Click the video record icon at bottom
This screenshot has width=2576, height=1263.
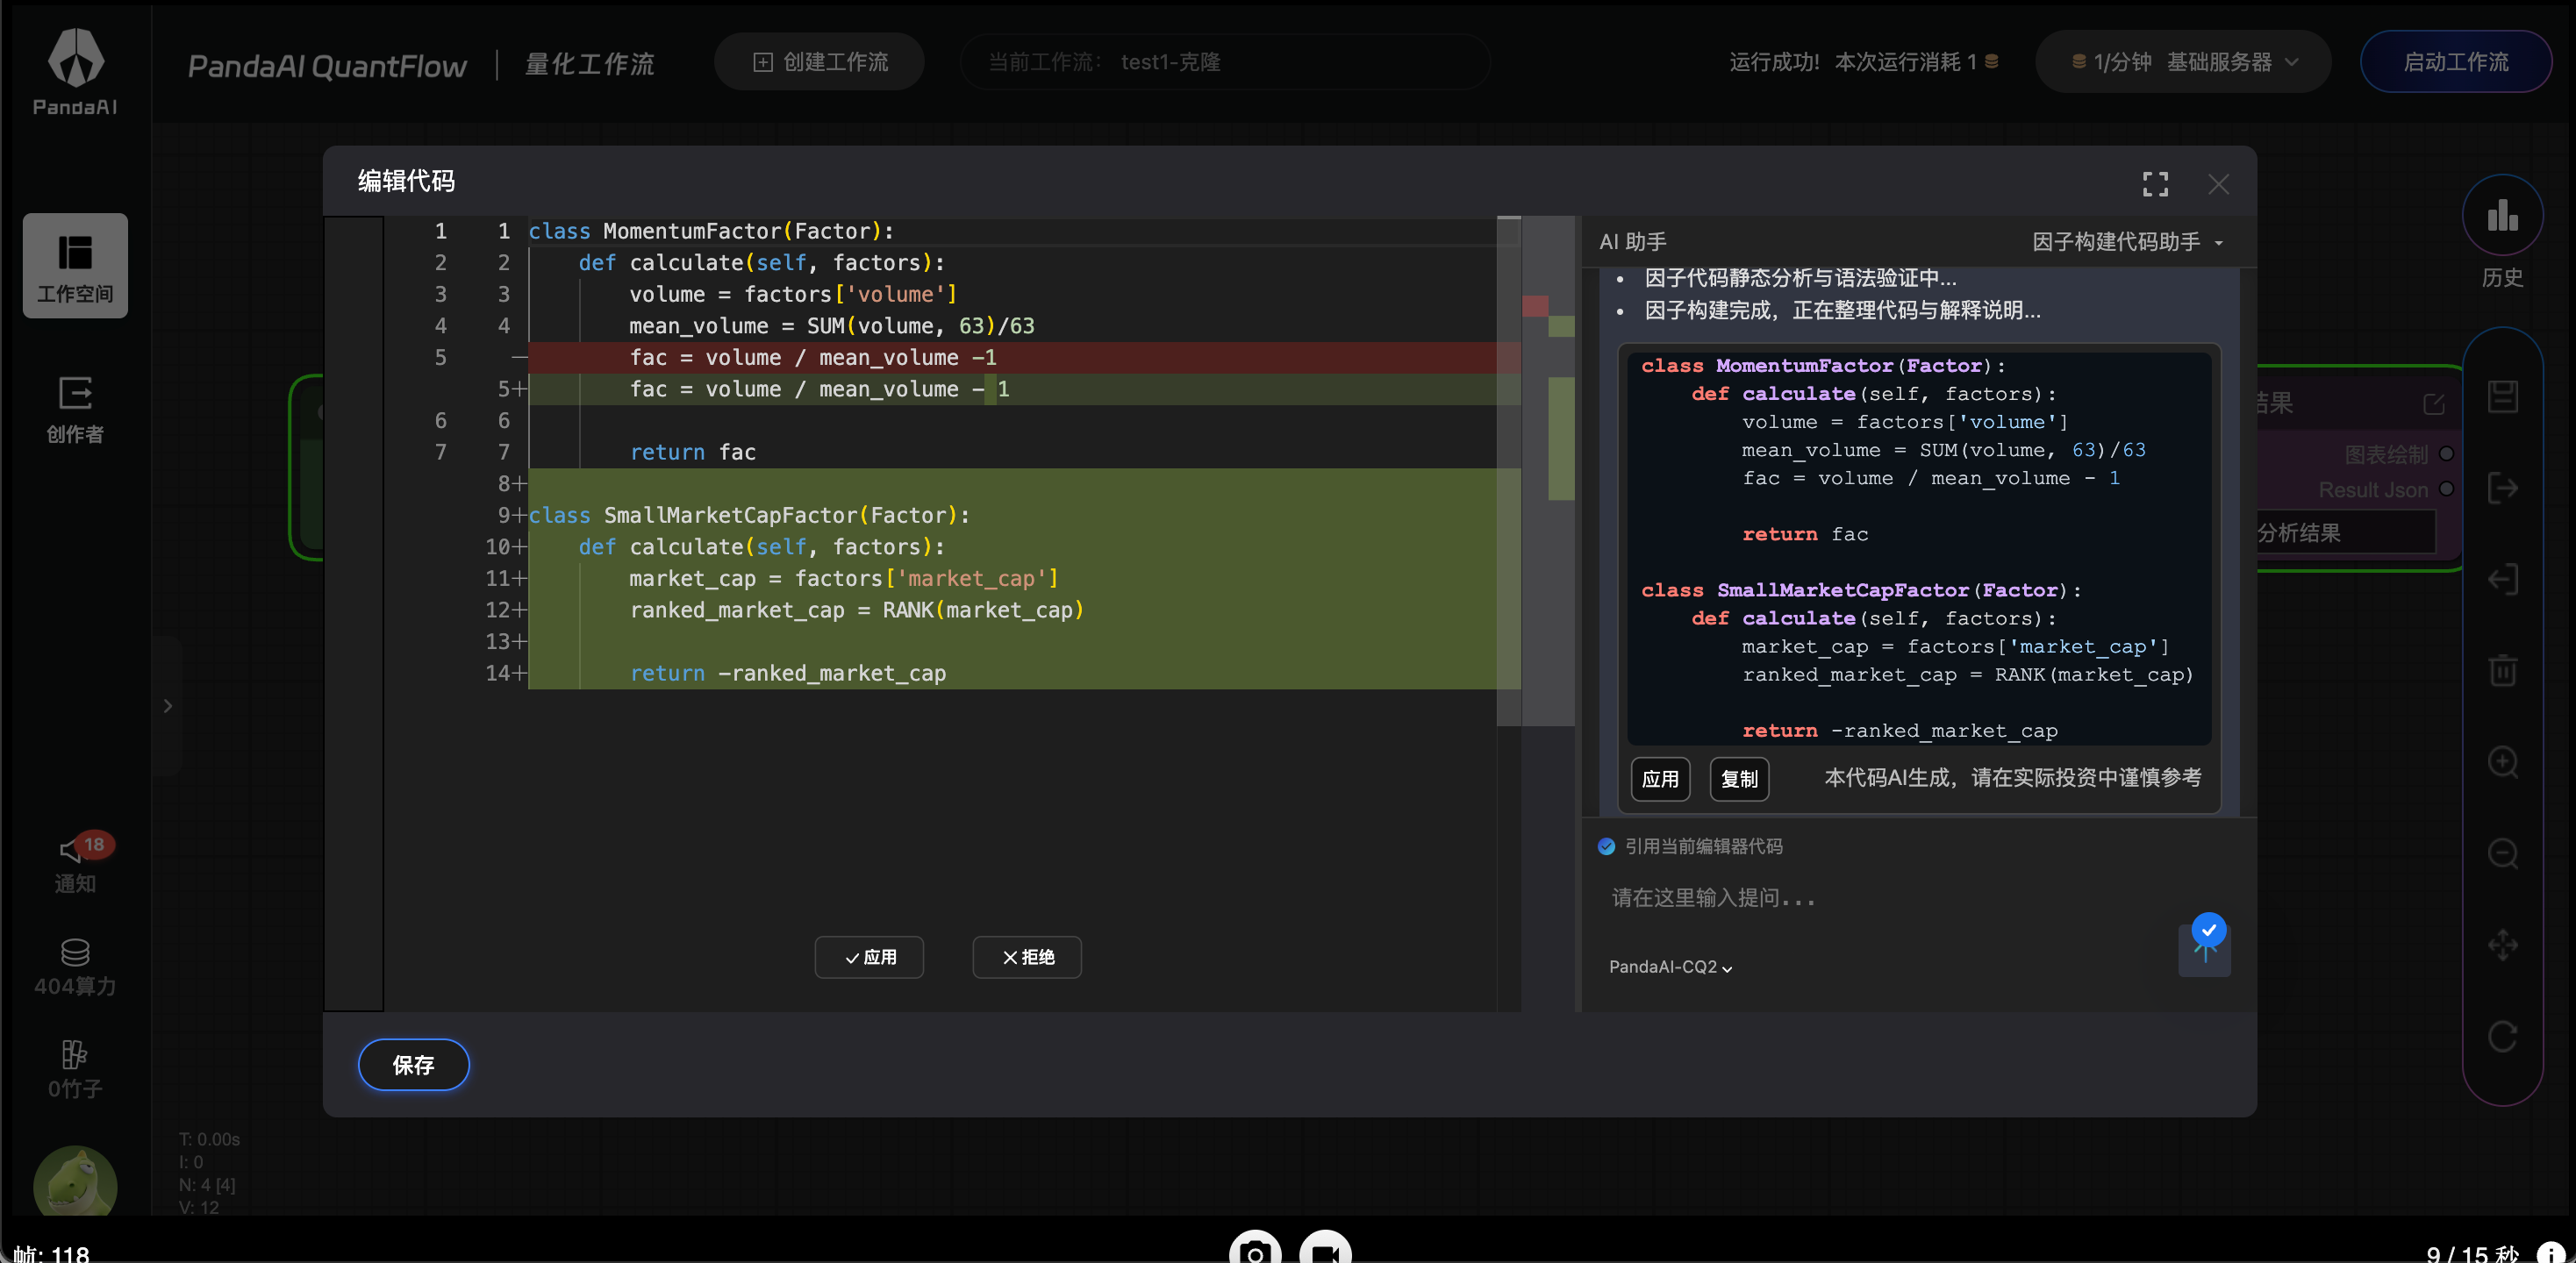point(1325,1250)
